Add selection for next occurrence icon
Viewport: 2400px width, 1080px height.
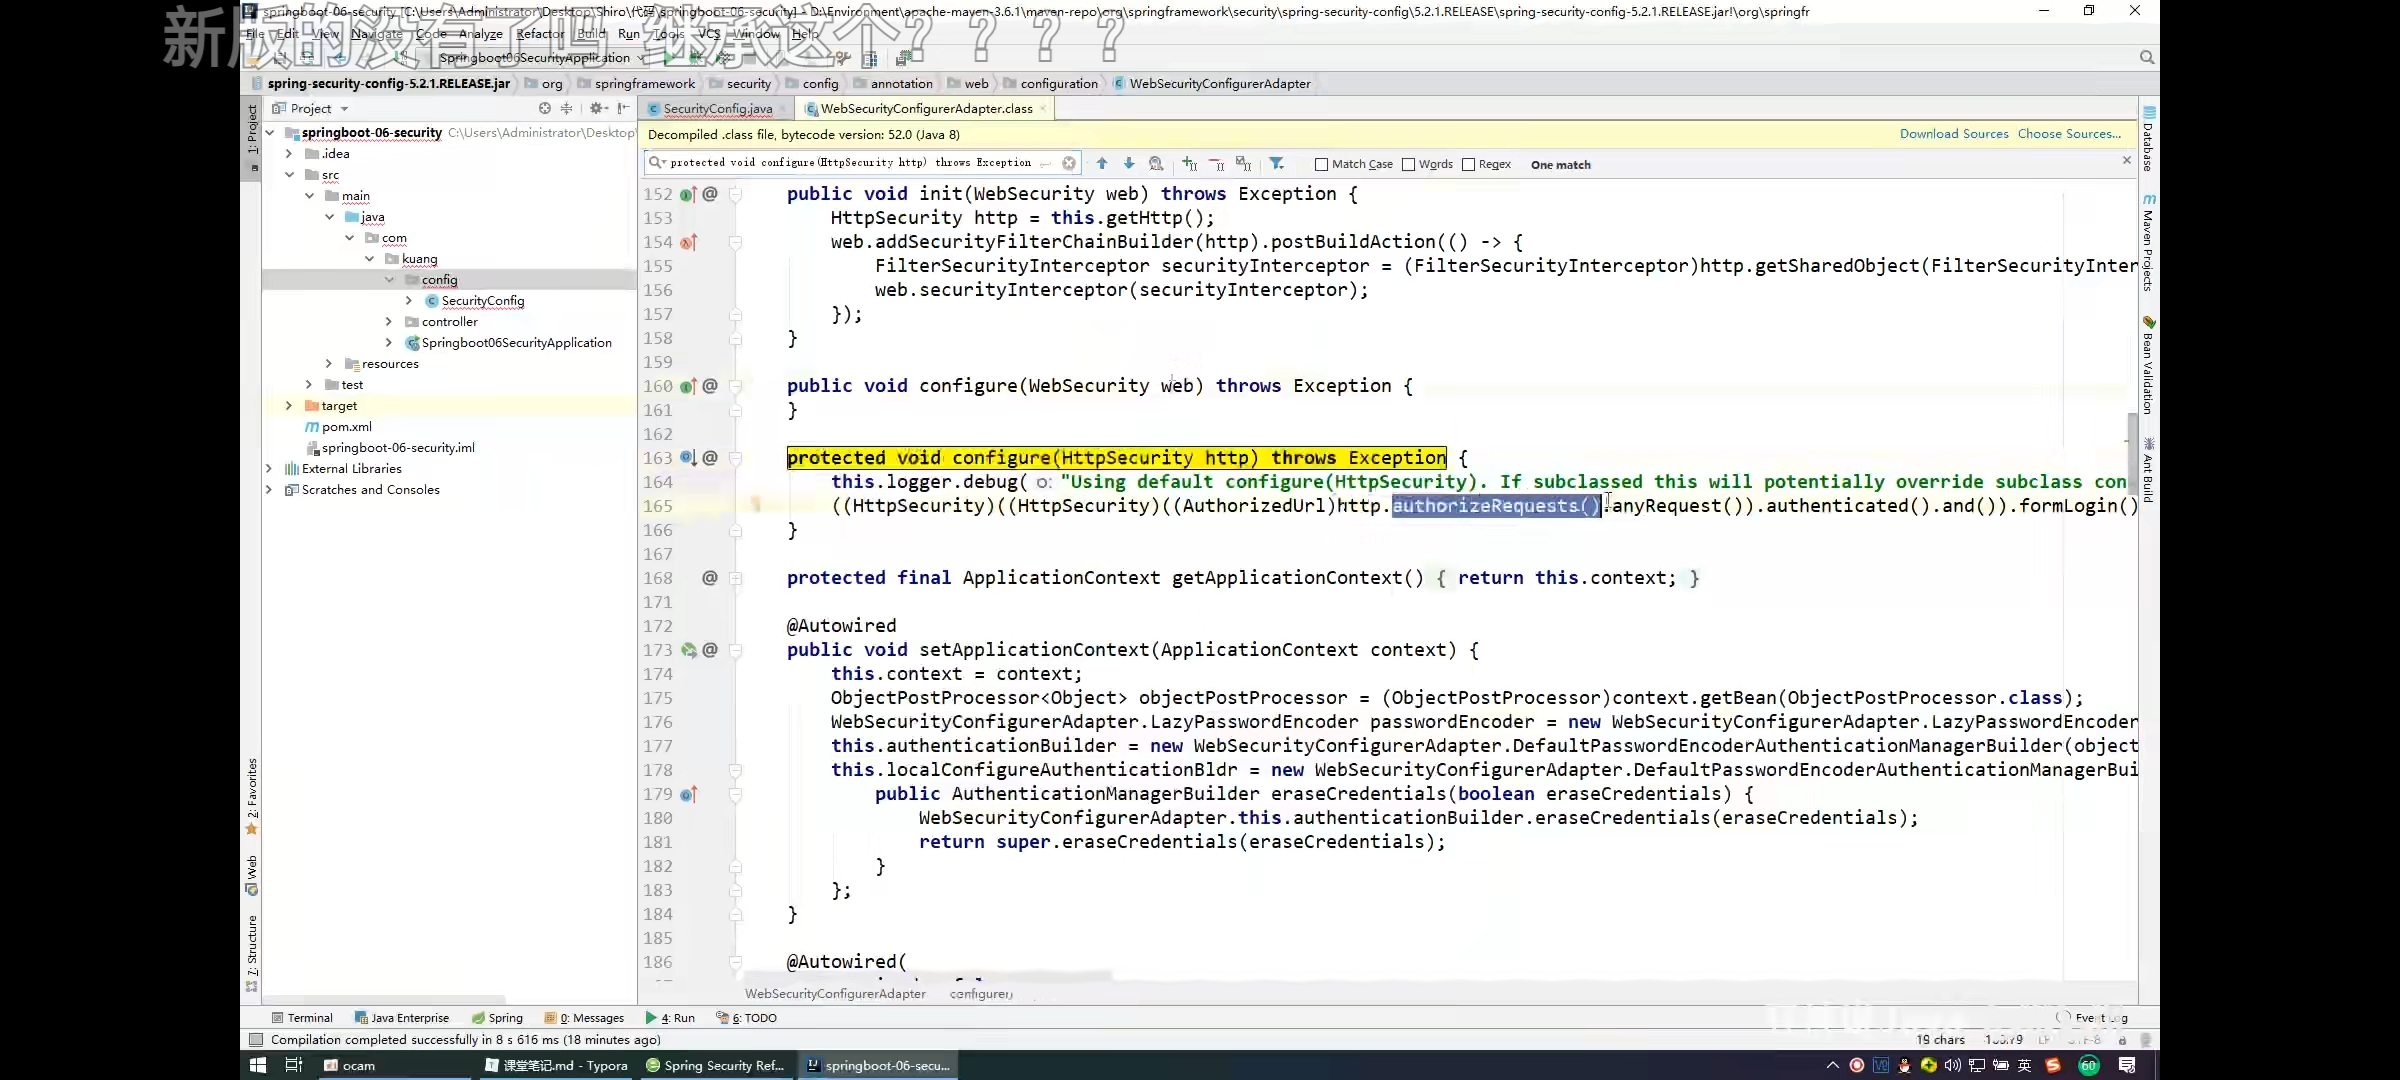tap(1189, 163)
